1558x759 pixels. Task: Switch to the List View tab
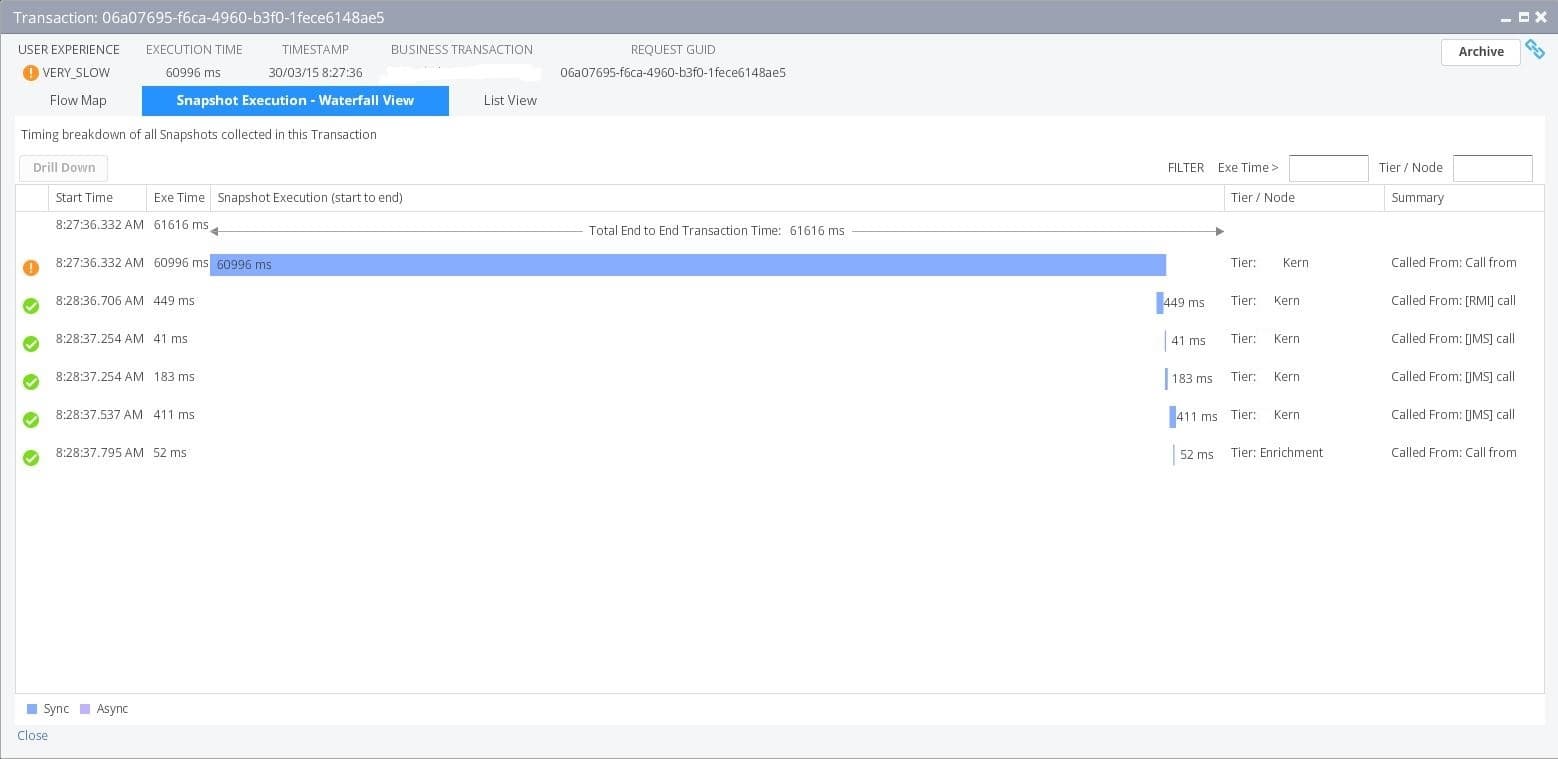coord(510,100)
